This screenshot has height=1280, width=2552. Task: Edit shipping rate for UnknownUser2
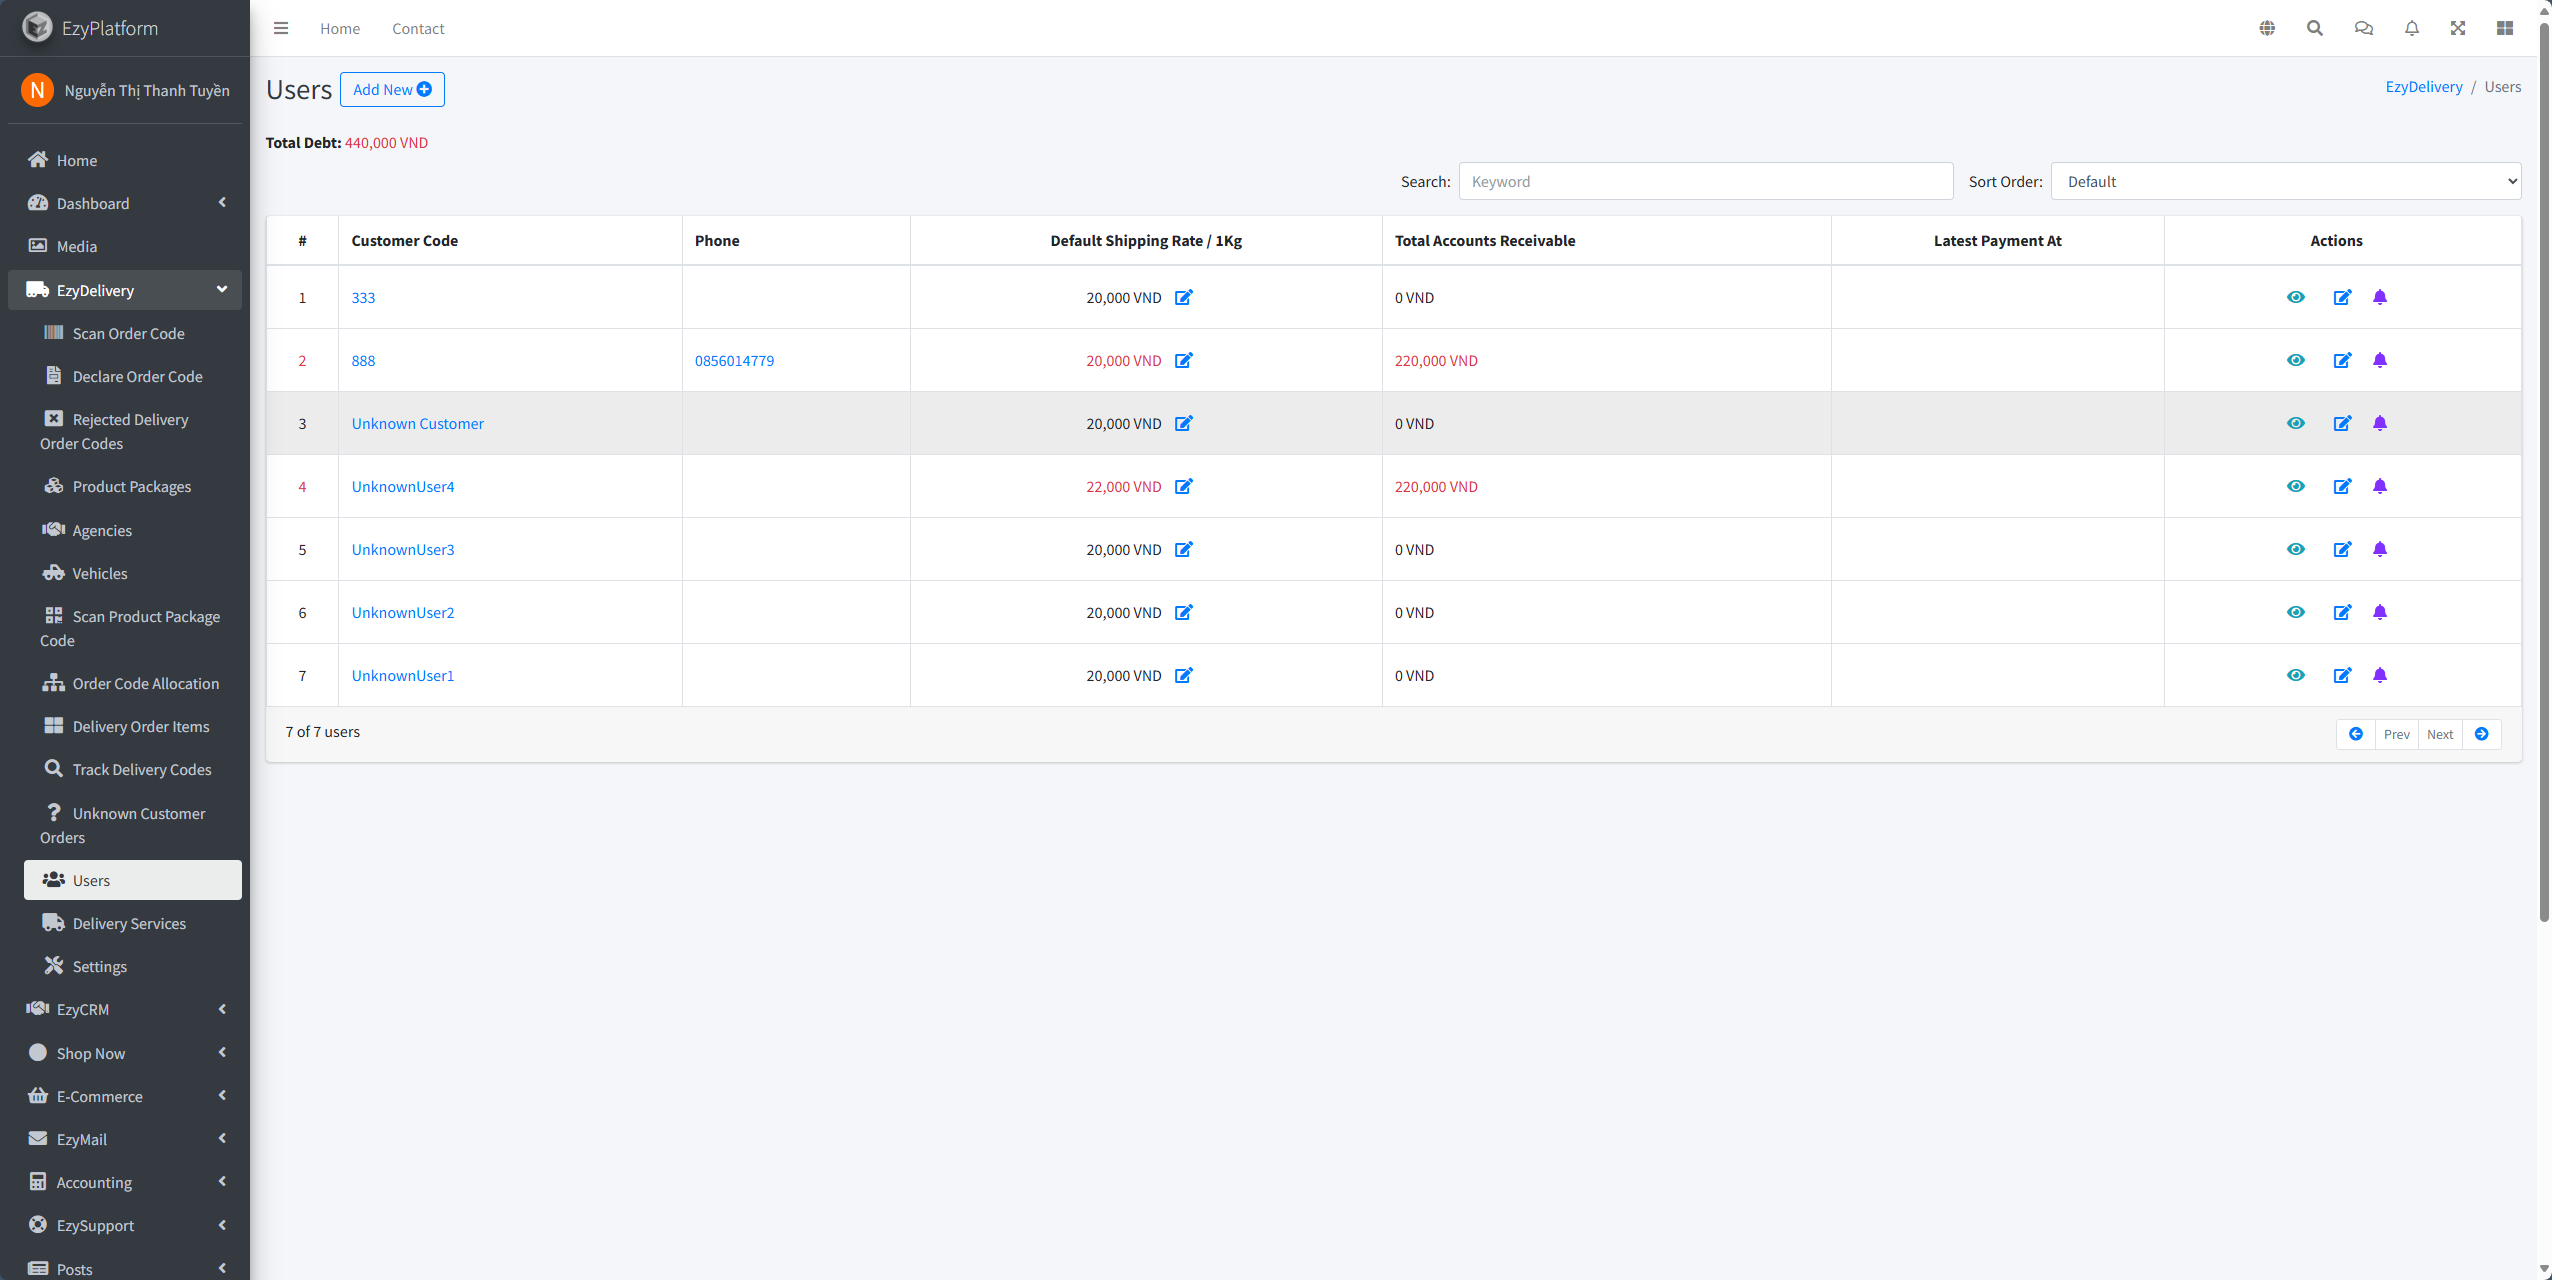[x=1184, y=612]
